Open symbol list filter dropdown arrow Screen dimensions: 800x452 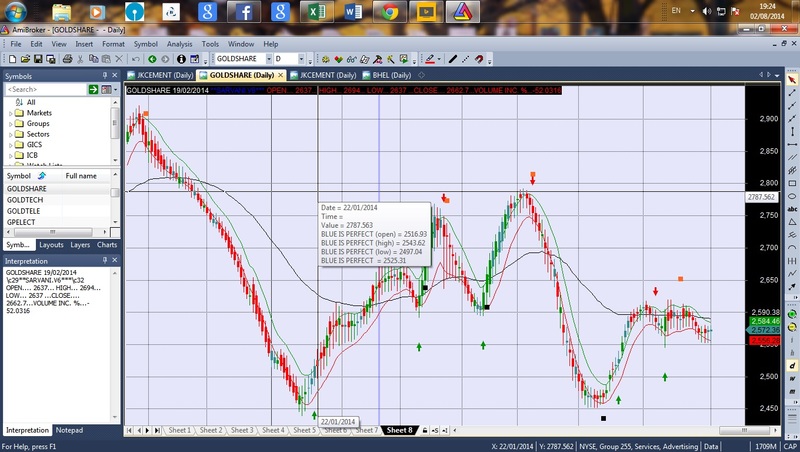(115, 89)
